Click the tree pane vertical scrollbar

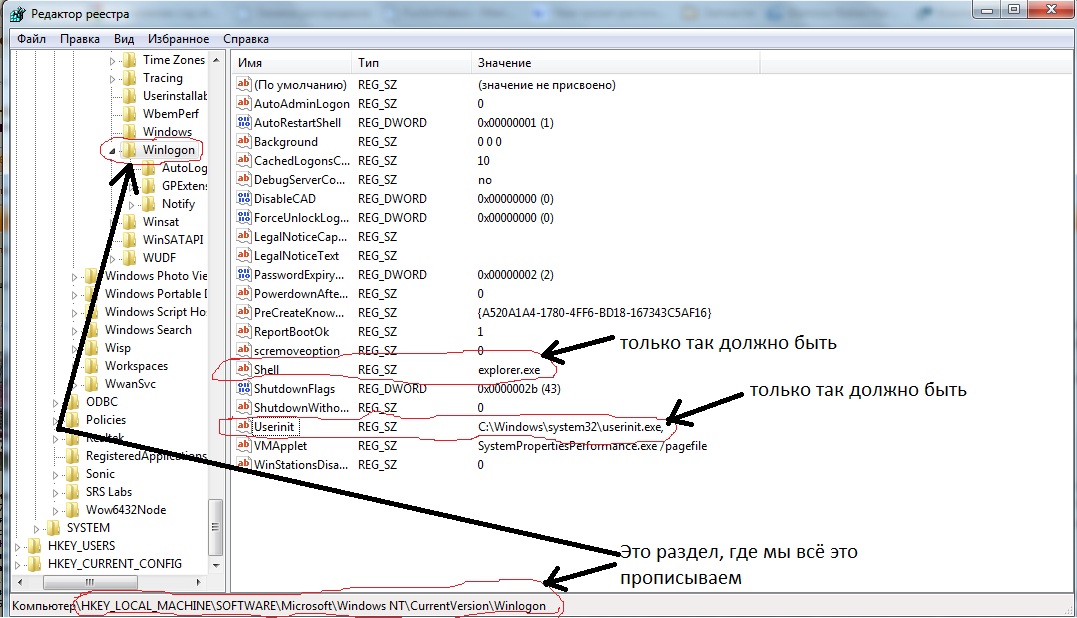(x=215, y=300)
